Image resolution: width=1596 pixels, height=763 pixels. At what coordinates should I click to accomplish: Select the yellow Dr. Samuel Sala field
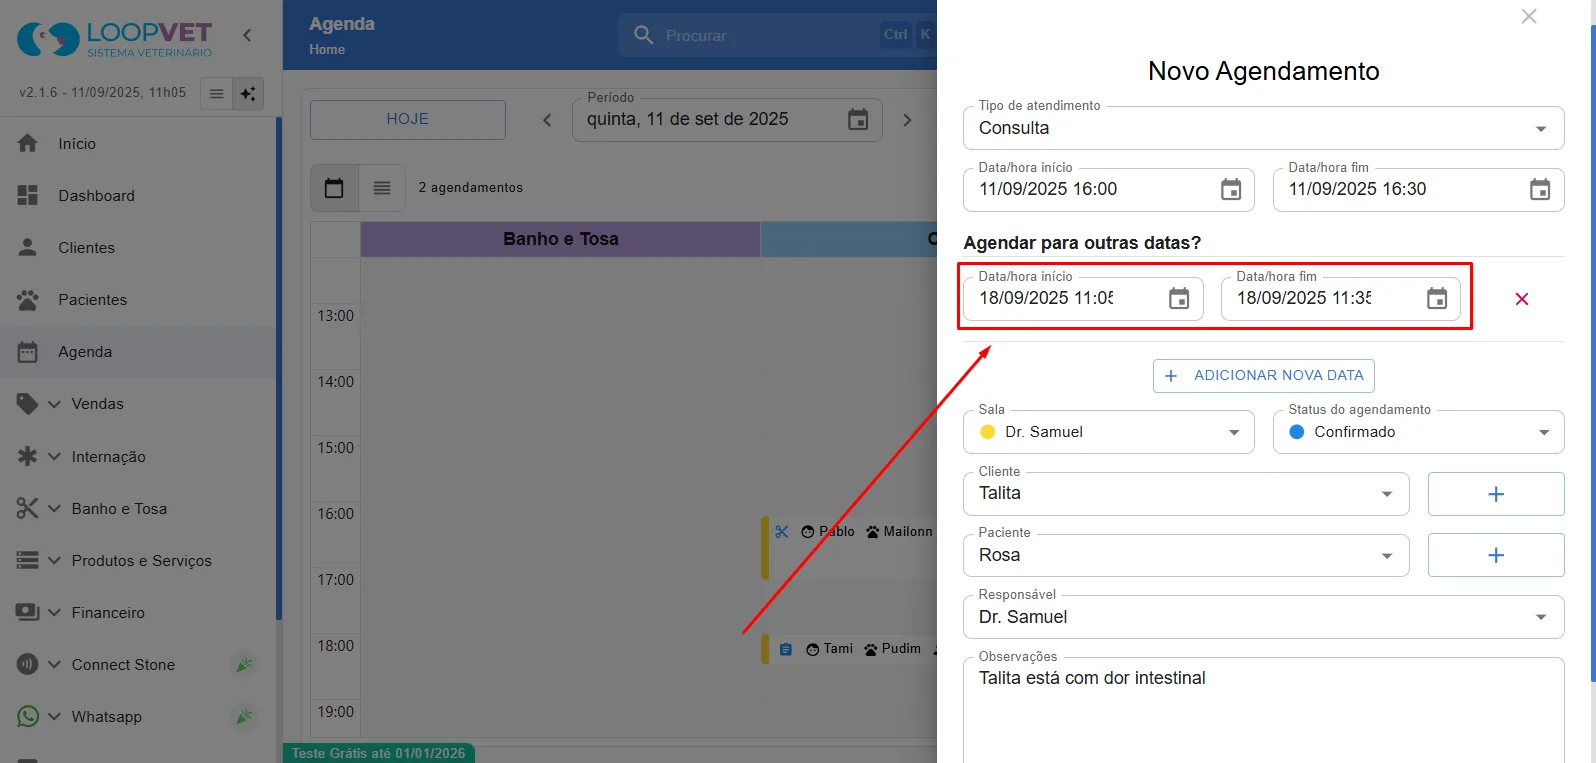[x=1109, y=432]
